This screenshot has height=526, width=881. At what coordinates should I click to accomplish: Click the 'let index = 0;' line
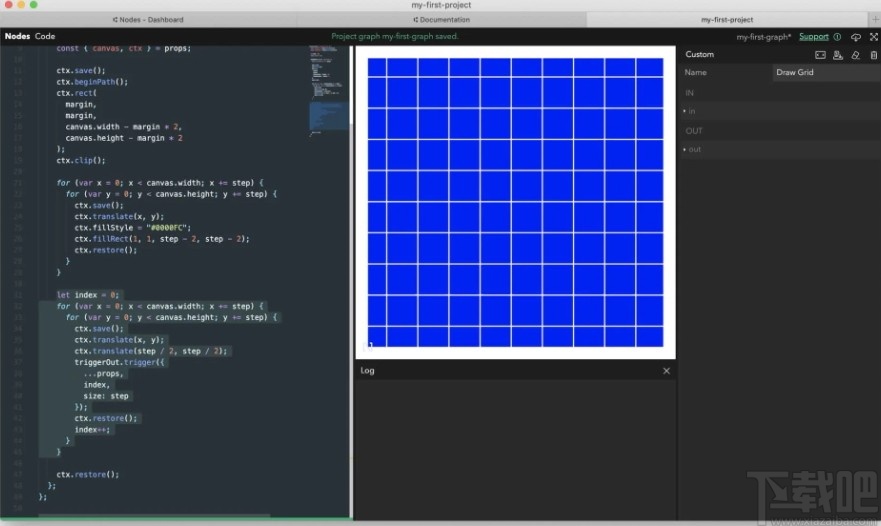pos(88,295)
